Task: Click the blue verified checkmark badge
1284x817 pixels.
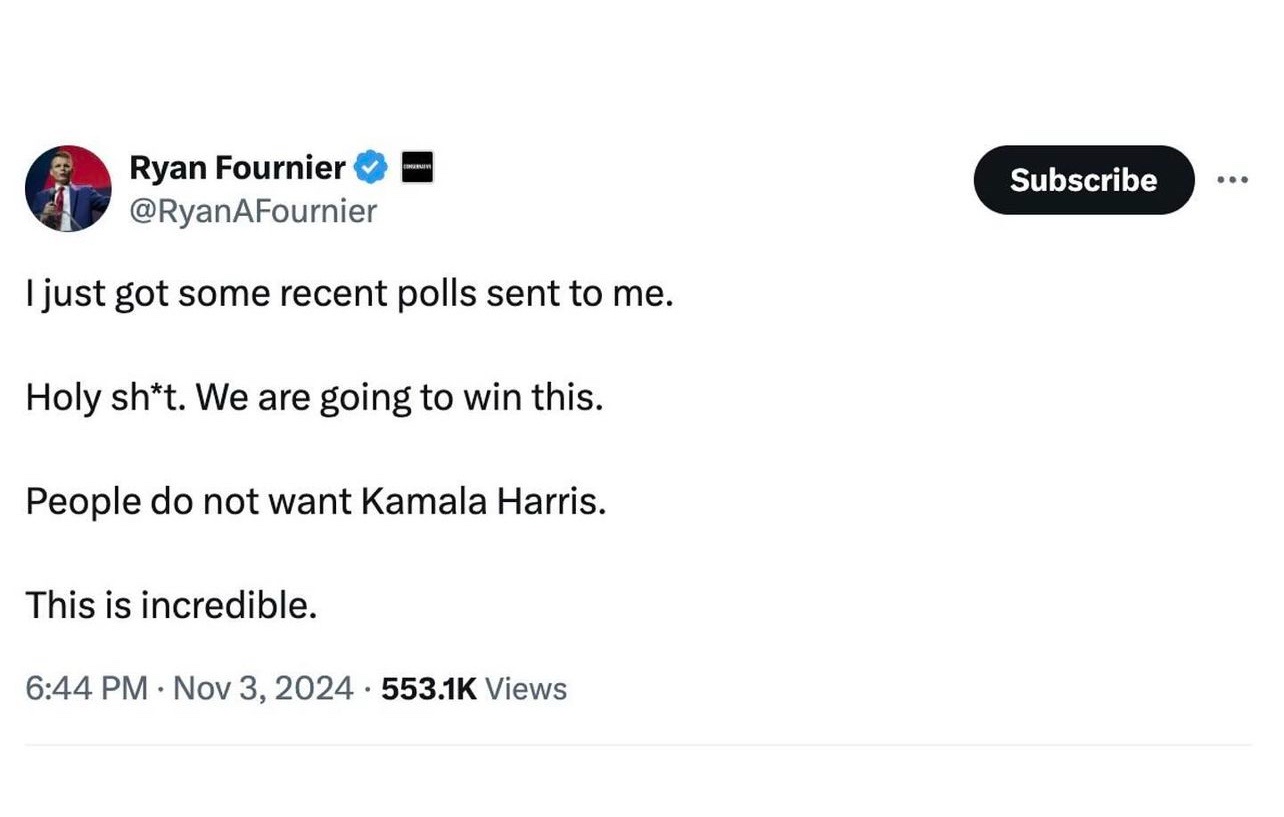Action: (x=372, y=168)
